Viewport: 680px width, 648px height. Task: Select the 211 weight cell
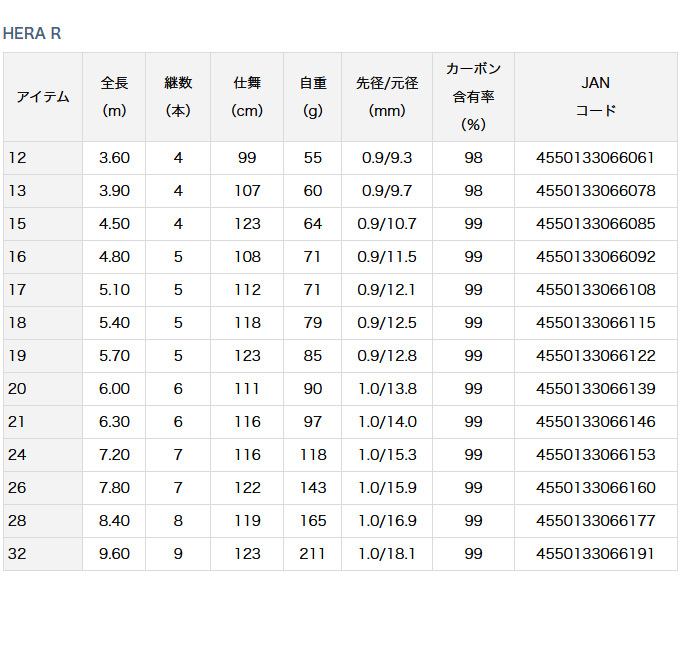[x=312, y=554]
